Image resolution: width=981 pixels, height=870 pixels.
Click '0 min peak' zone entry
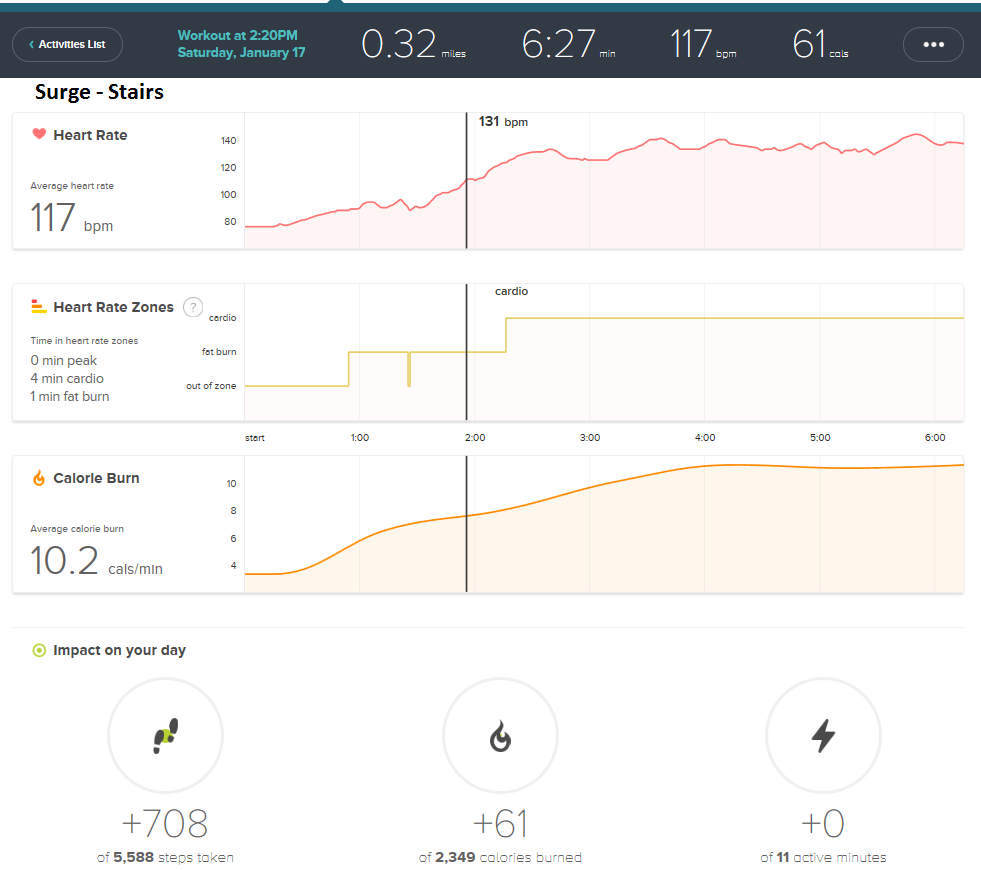coord(64,360)
